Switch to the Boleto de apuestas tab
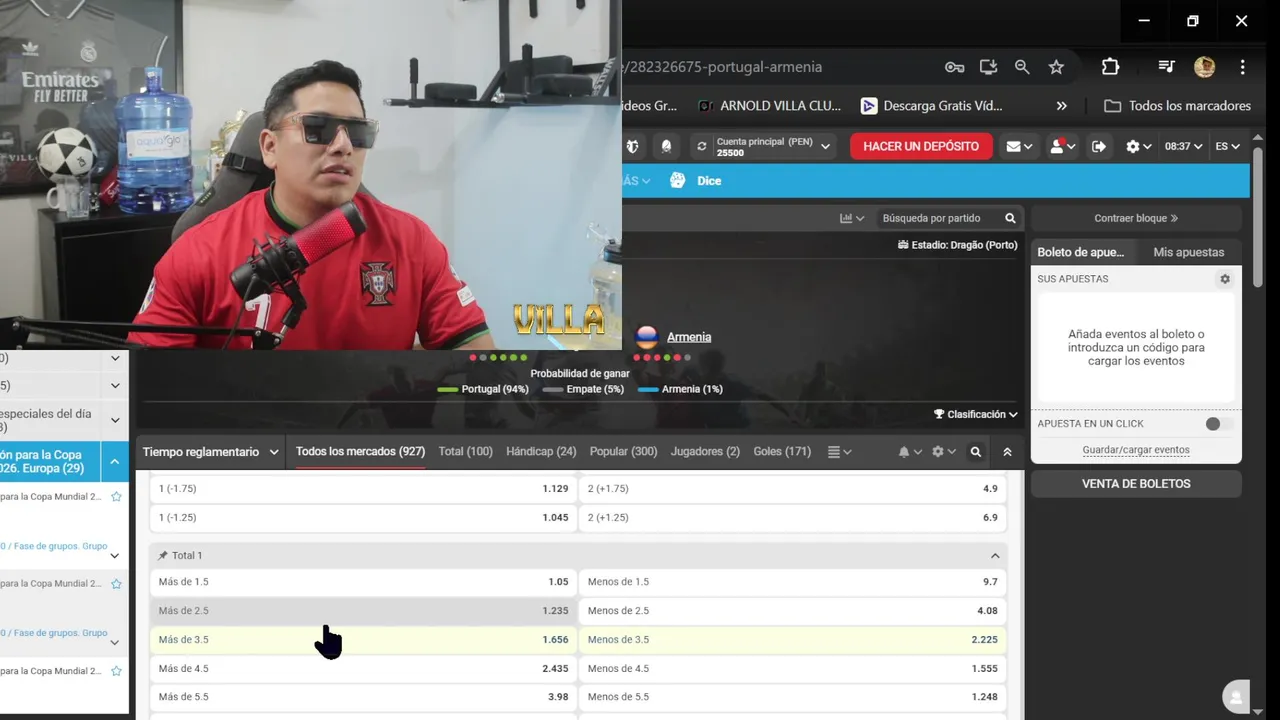Screen dimensions: 1280x720 tap(1080, 252)
